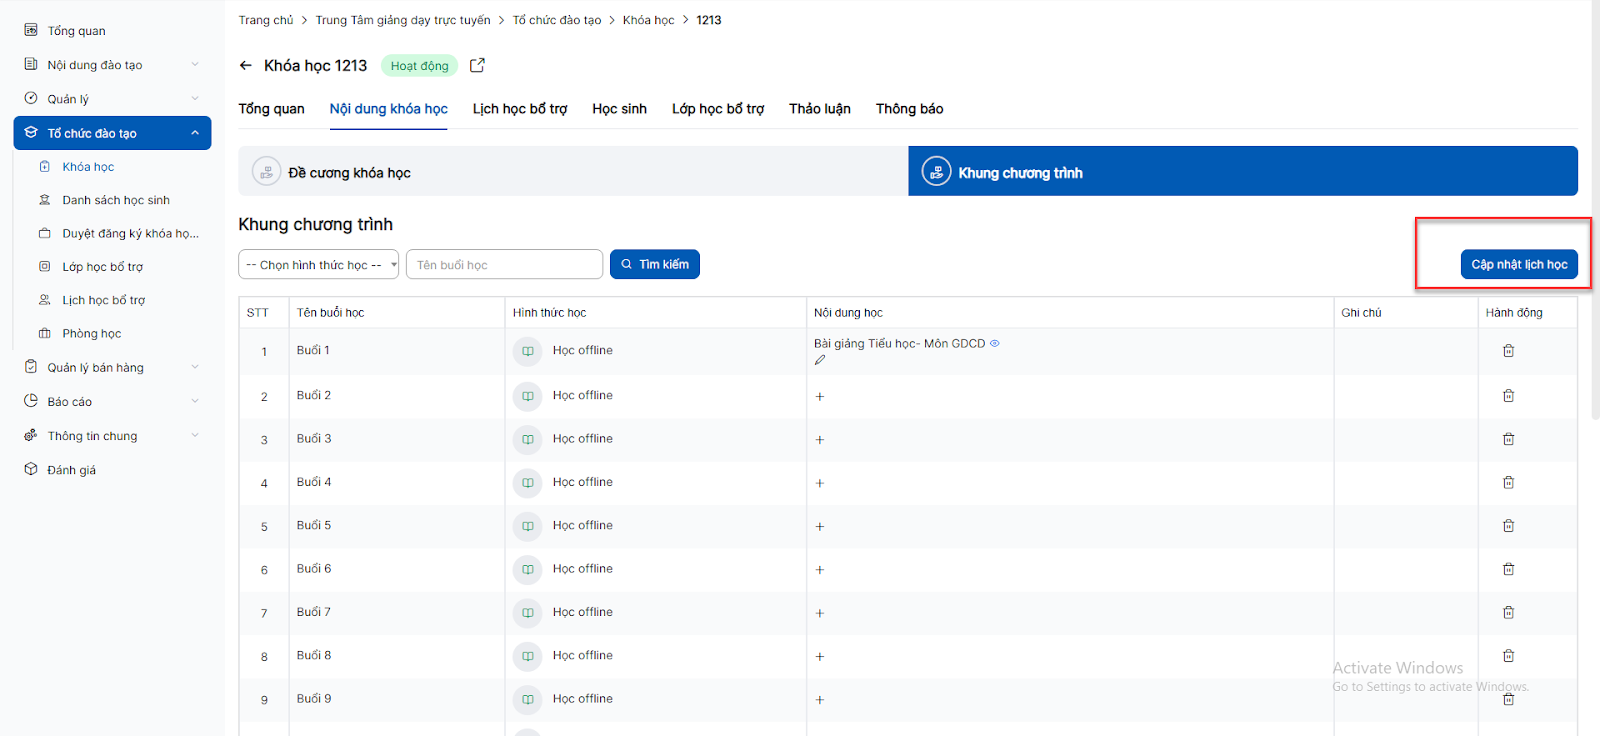Add lesson content with plus icon for Buổi 9
This screenshot has width=1600, height=736.
[820, 700]
